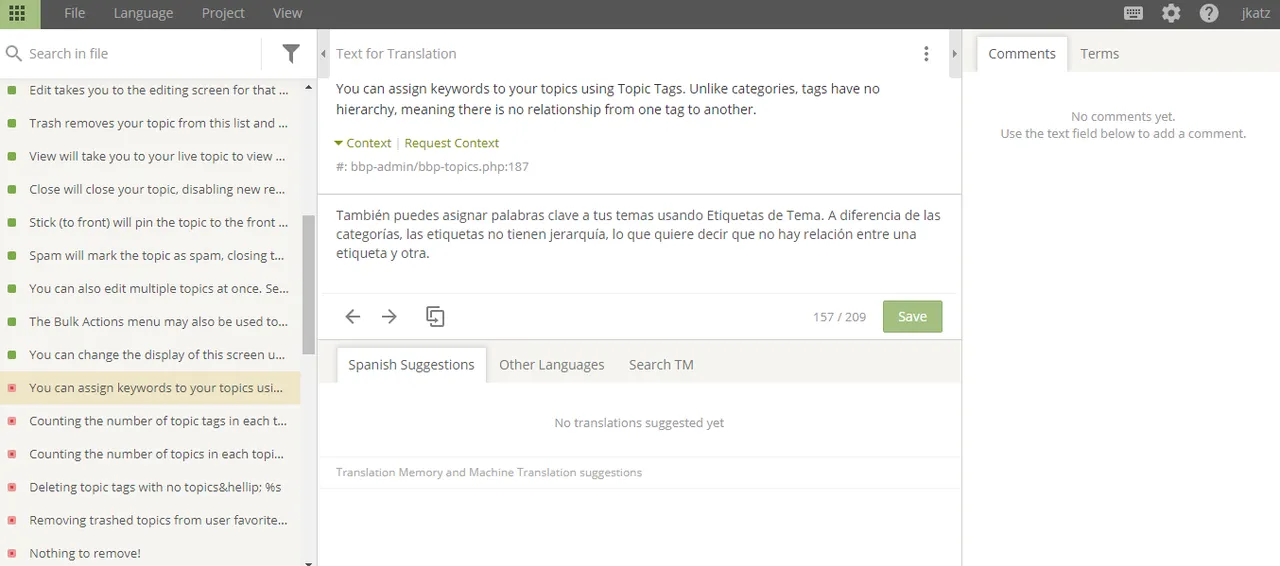Open the apps grid menu icon
Screen dimensions: 1280x566
coord(17,14)
